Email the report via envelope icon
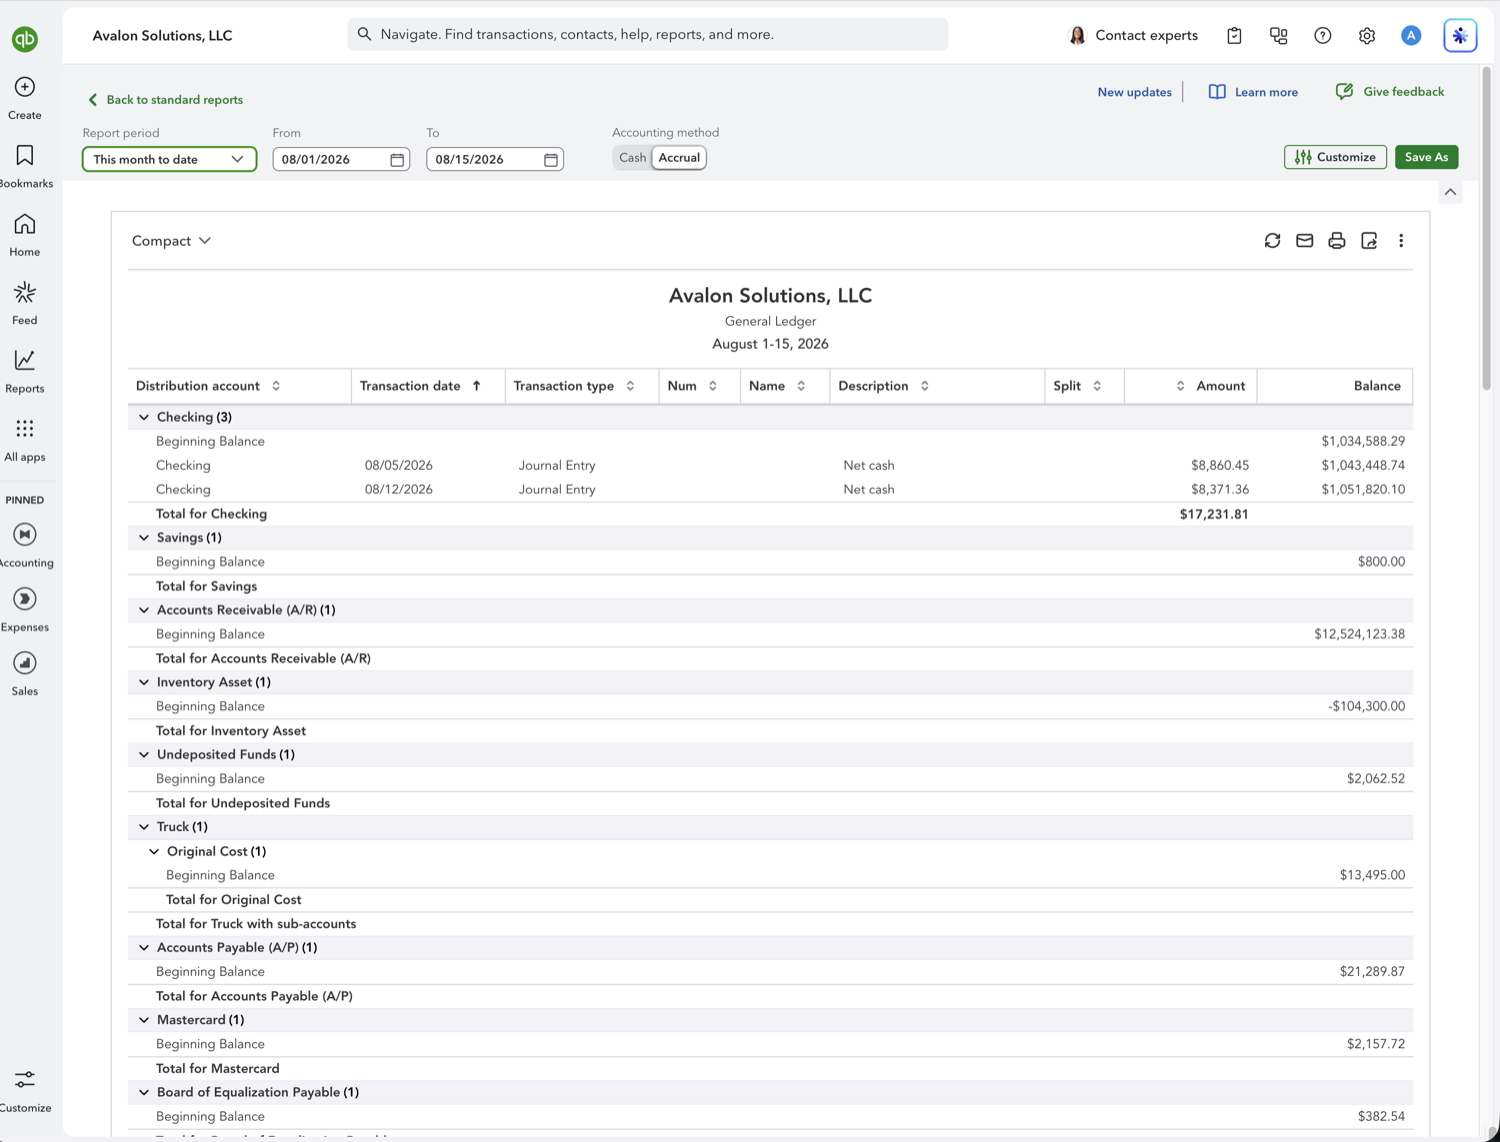The width and height of the screenshot is (1500, 1142). point(1304,241)
